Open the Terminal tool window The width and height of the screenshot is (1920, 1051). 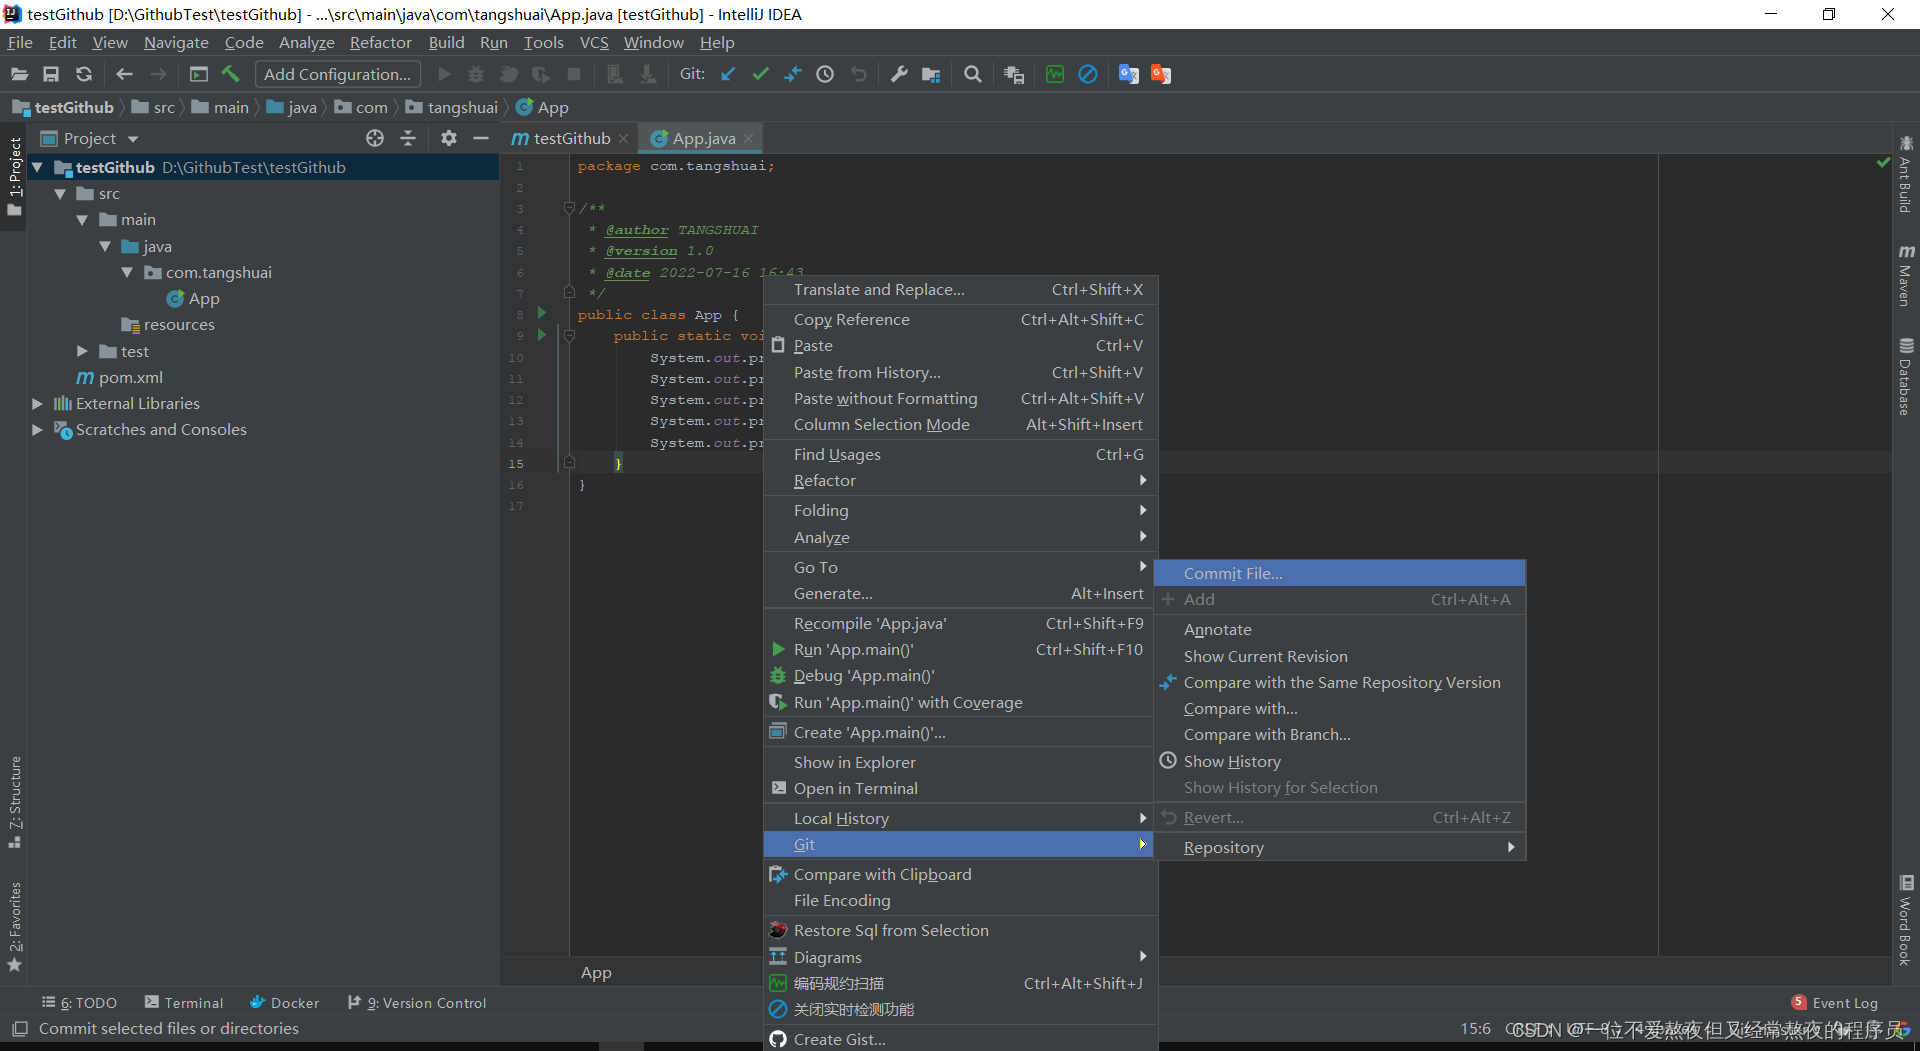[184, 1002]
